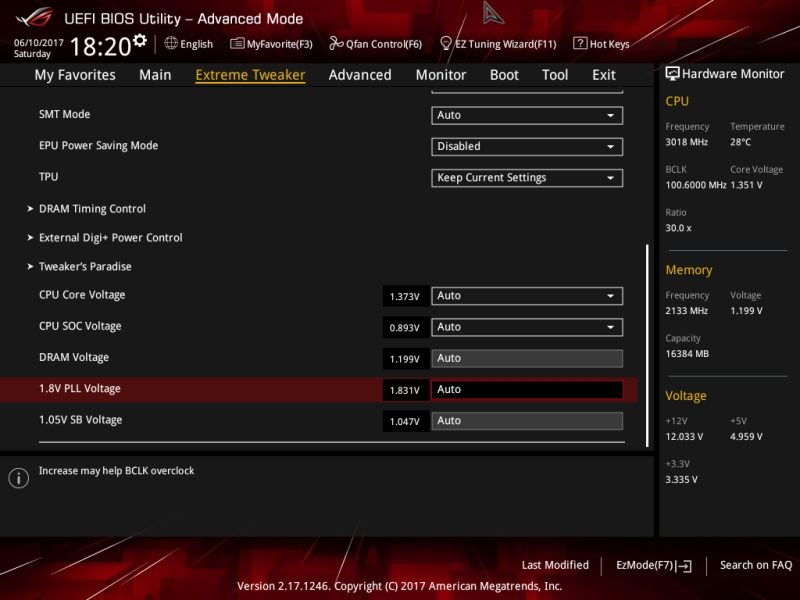Click the TPU label
Screen dimensions: 800x600
[x=48, y=177]
